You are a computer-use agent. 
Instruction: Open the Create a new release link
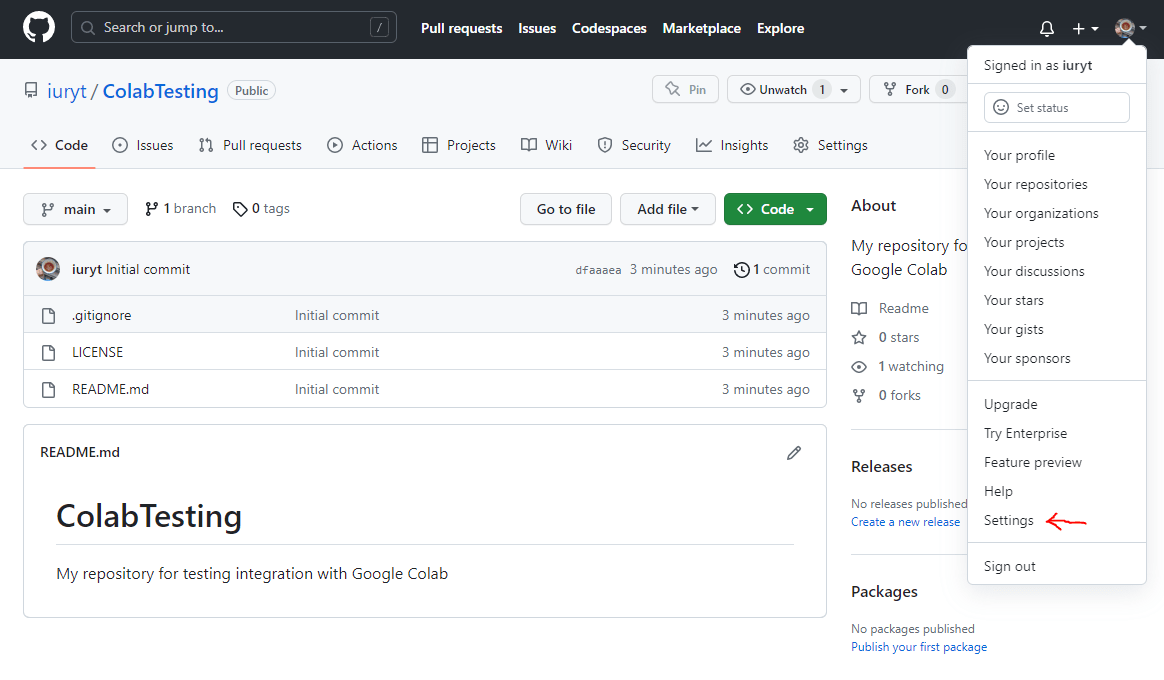coord(905,521)
